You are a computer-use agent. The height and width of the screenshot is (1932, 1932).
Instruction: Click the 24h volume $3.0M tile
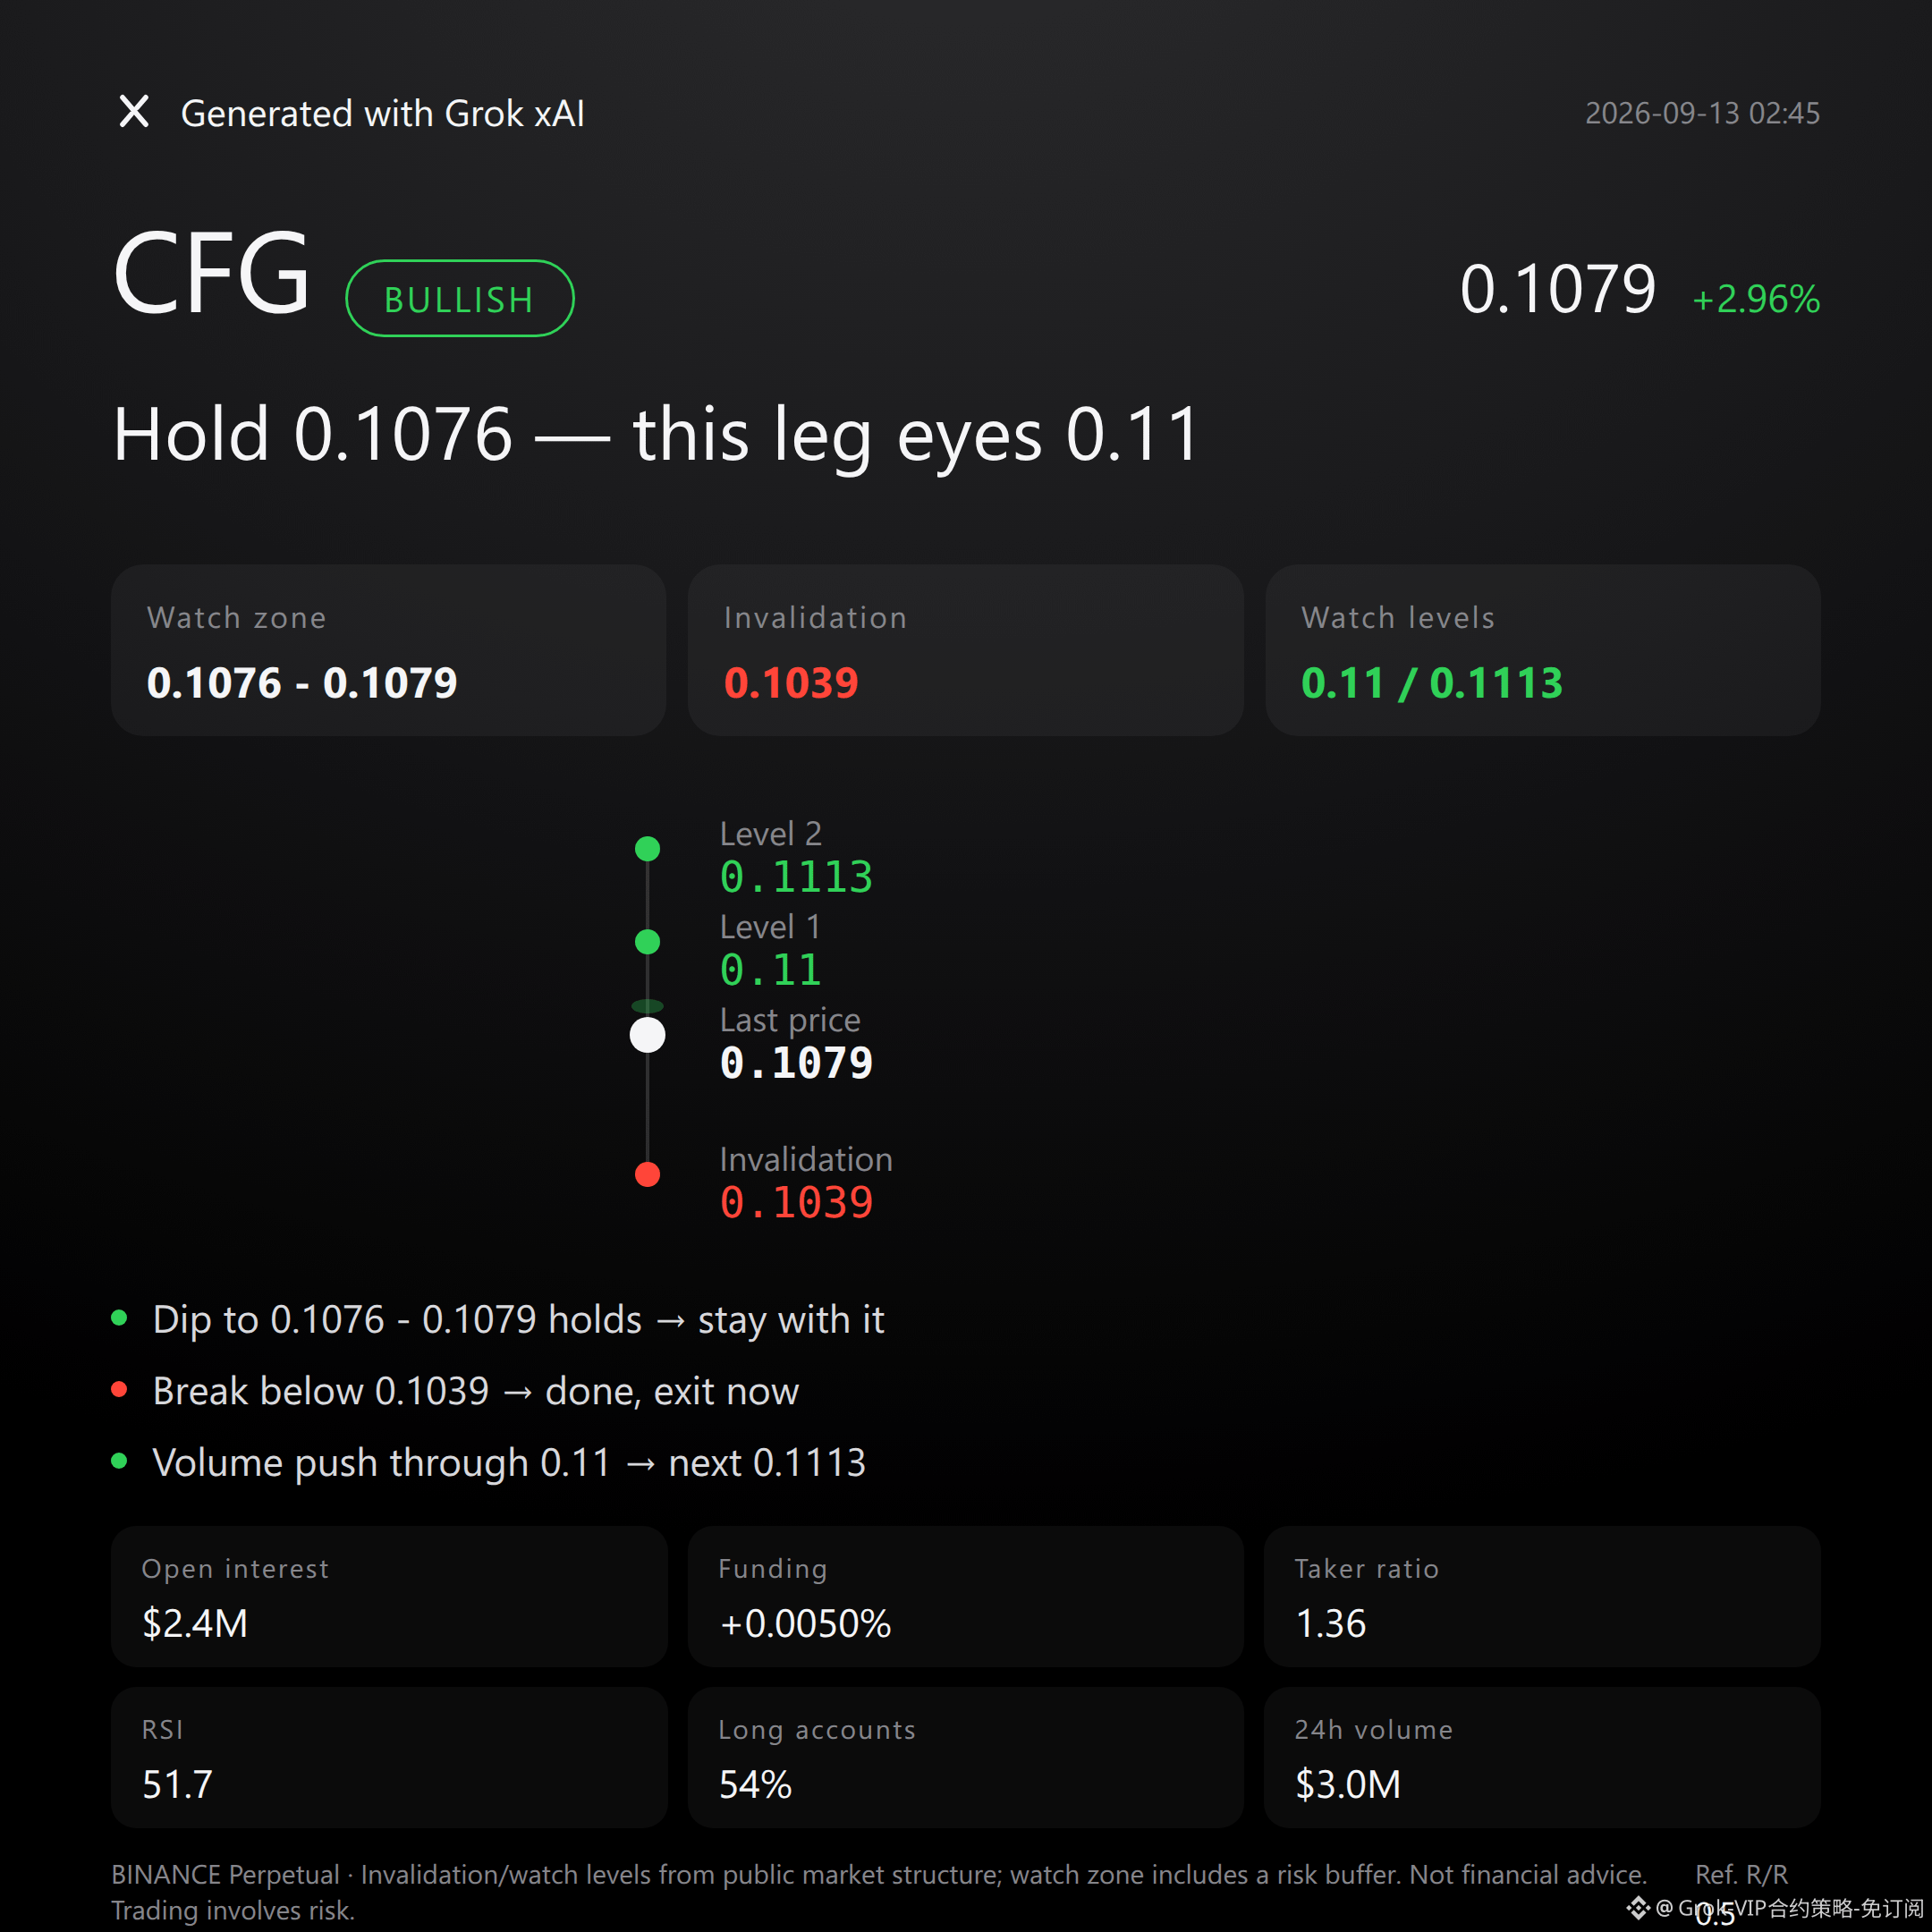tap(1542, 1758)
